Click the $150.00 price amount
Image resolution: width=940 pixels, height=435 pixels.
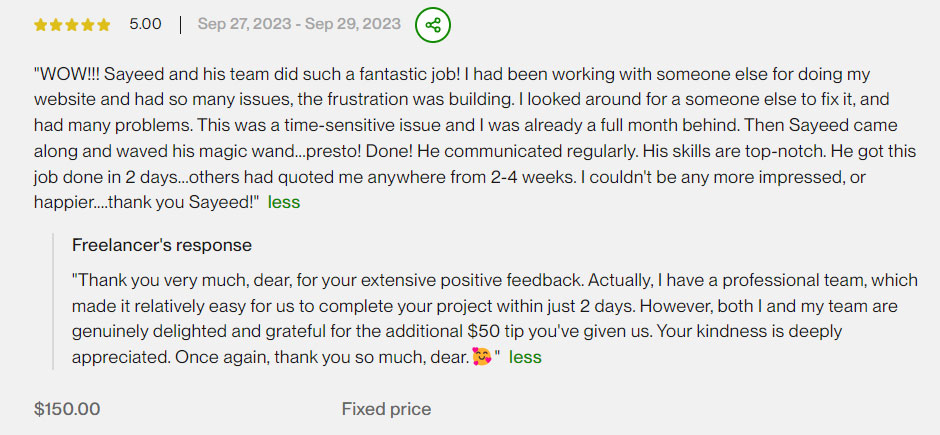(67, 409)
